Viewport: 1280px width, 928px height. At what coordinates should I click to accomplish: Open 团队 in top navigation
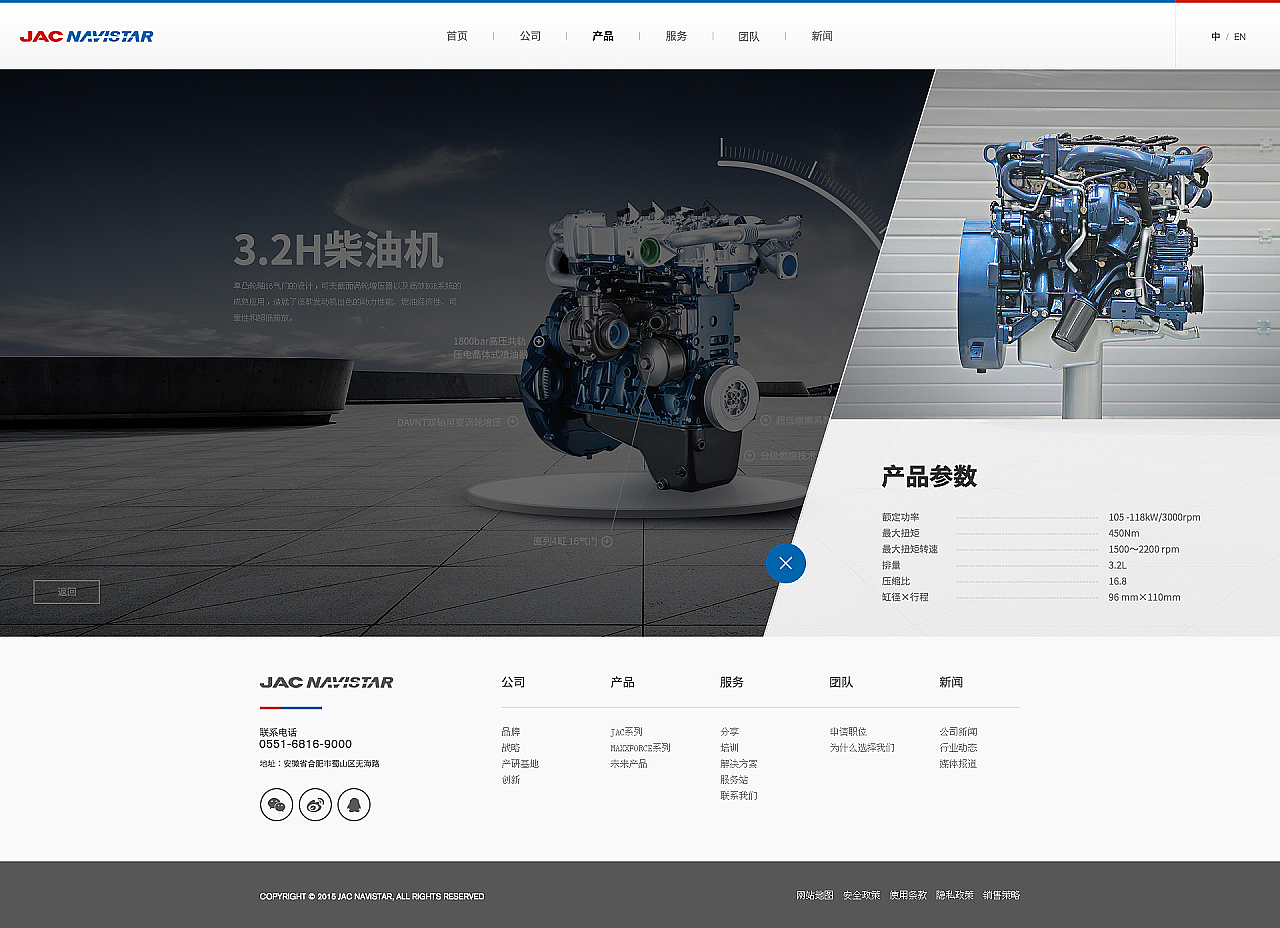click(749, 36)
